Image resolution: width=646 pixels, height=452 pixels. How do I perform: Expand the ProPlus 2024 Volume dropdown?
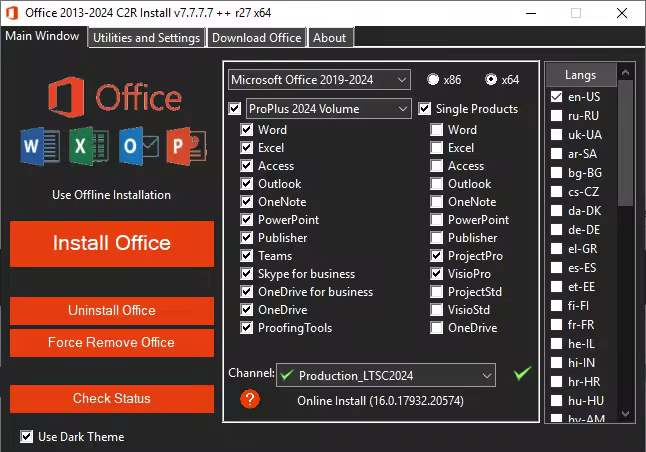coord(328,108)
